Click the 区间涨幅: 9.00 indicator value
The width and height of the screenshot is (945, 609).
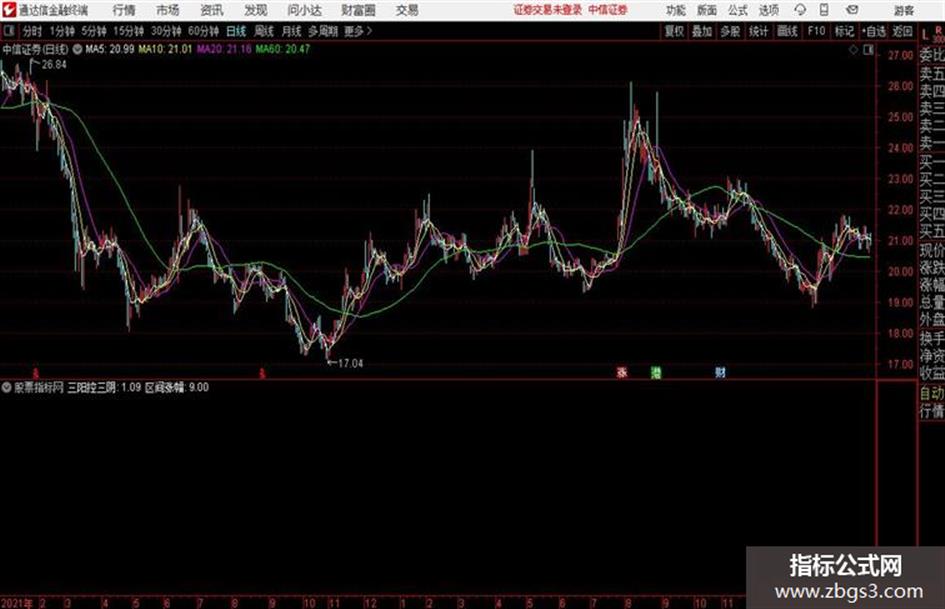pos(177,387)
